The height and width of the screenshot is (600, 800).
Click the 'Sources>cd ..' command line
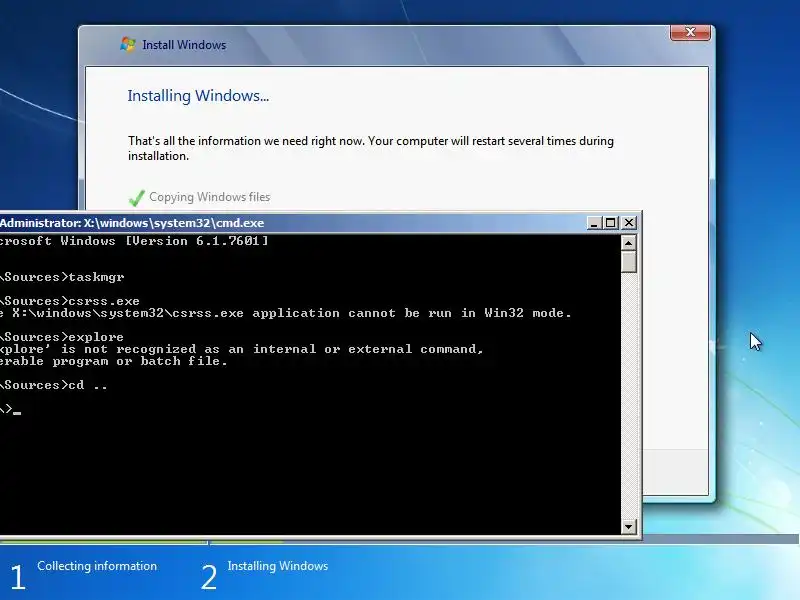[x=54, y=385]
